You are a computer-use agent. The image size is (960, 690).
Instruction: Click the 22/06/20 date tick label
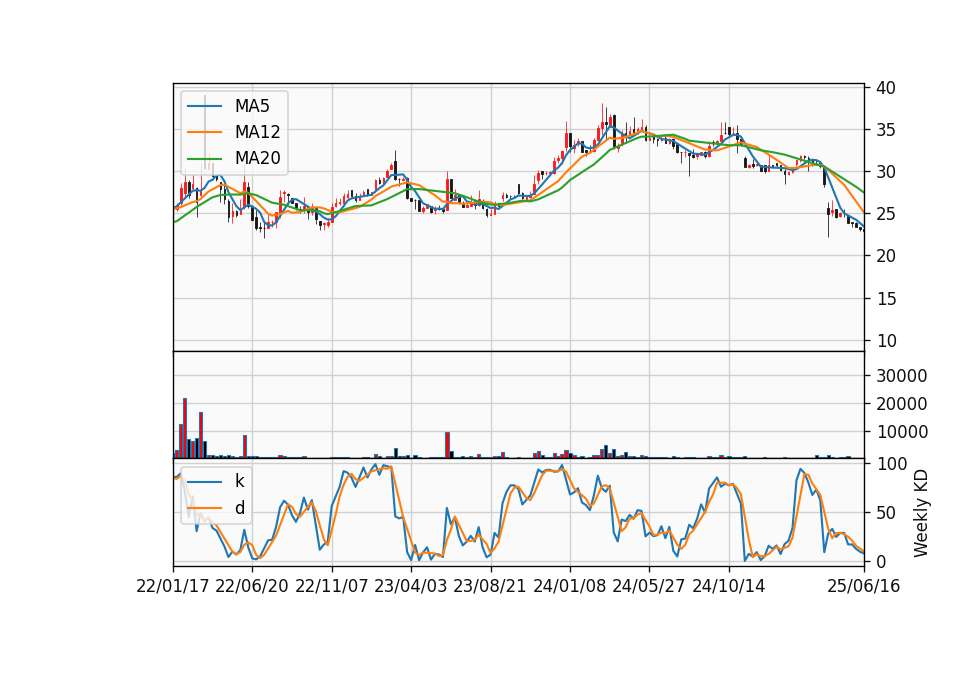pyautogui.click(x=252, y=586)
